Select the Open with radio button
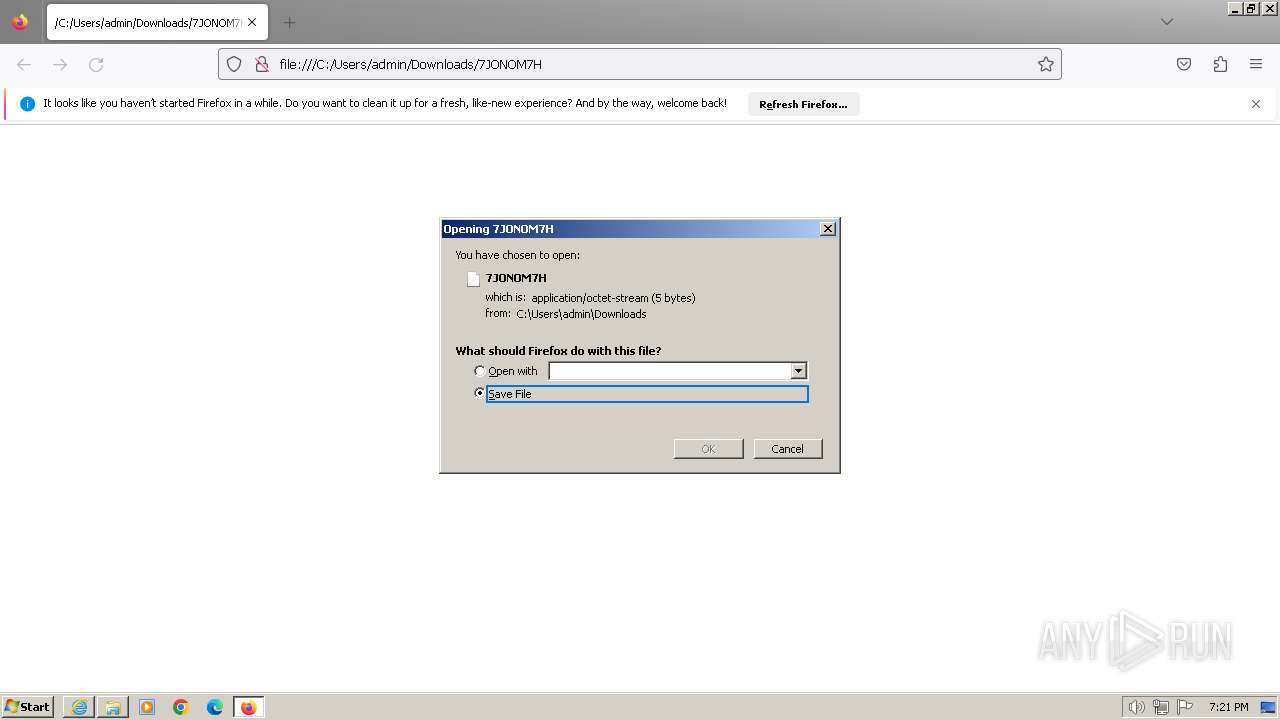Image resolution: width=1280 pixels, height=720 pixels. point(479,371)
